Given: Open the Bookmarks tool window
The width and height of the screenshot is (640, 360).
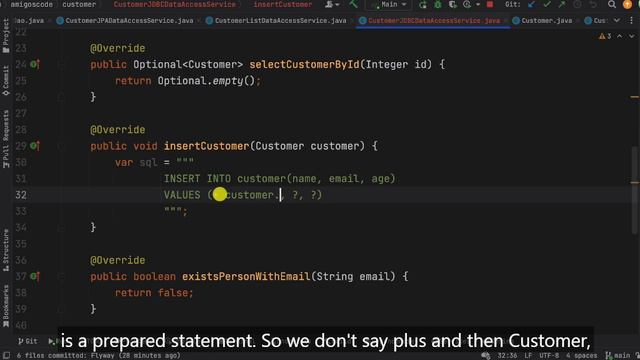Looking at the screenshot, I should tap(6, 306).
